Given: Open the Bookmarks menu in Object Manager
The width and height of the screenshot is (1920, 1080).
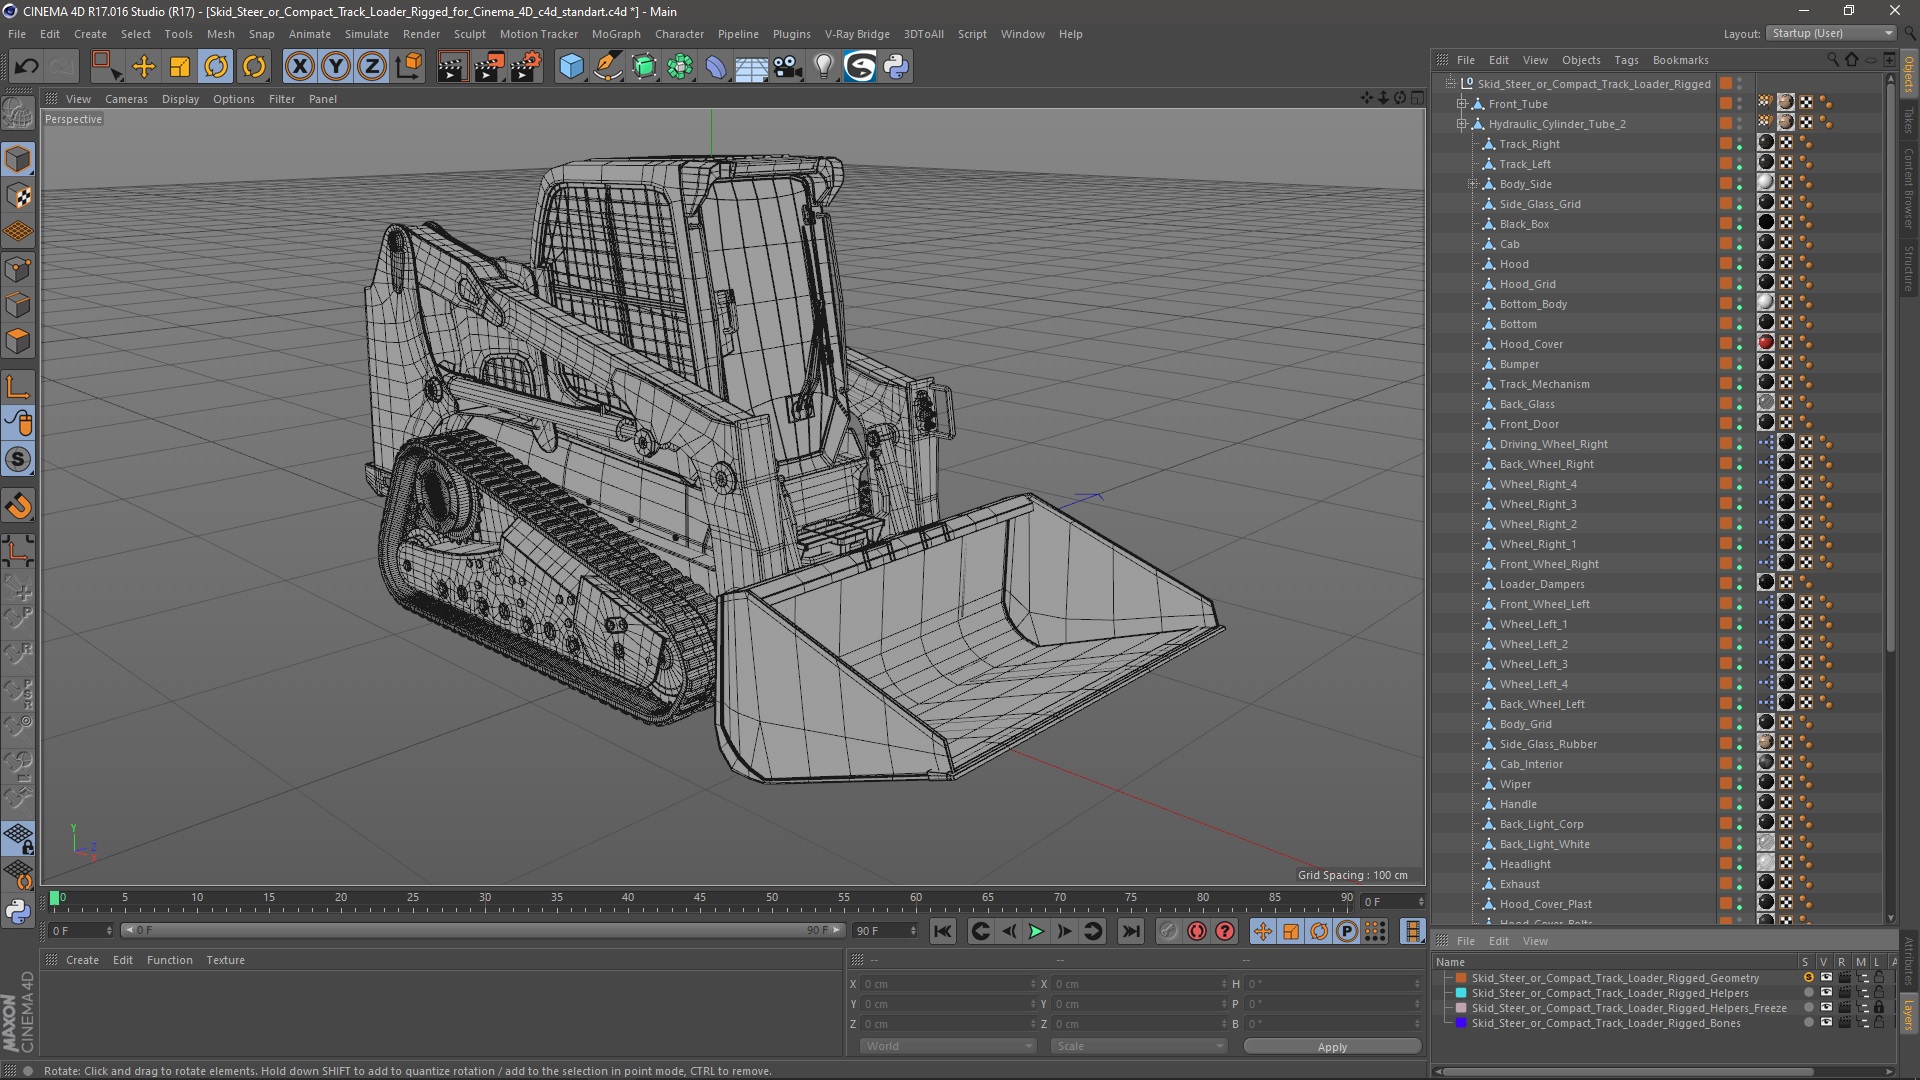Looking at the screenshot, I should [x=1680, y=60].
